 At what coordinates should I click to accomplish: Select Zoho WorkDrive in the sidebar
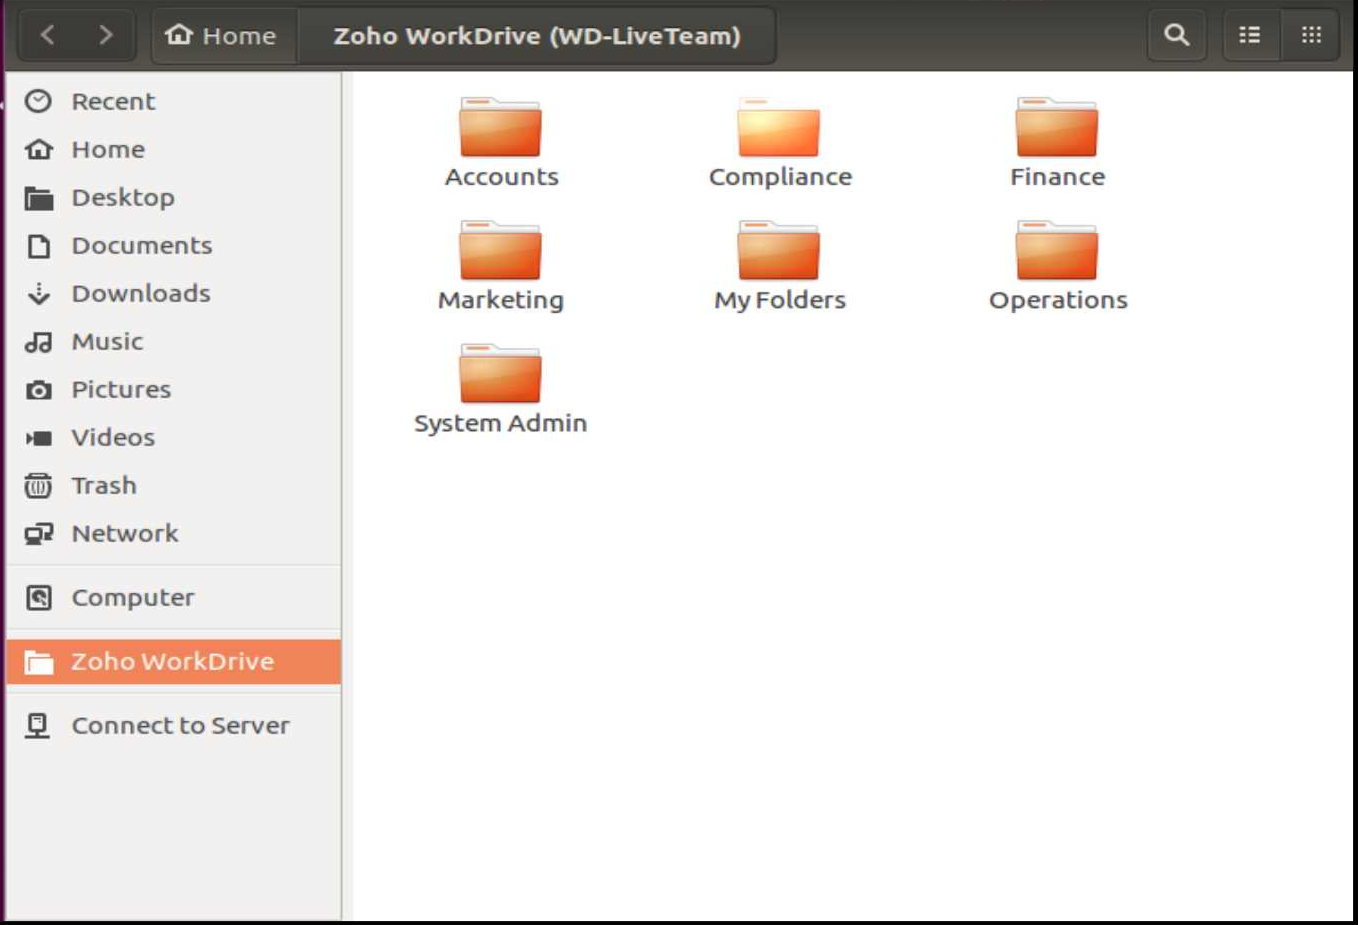[x=174, y=661]
